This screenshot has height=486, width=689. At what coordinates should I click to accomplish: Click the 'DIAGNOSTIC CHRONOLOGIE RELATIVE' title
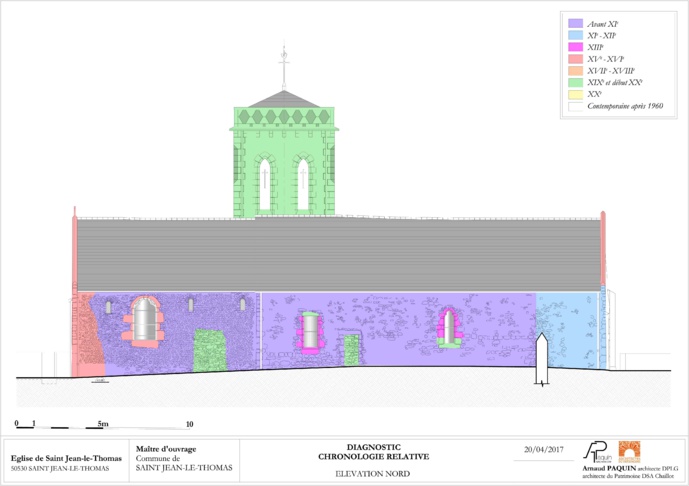coord(372,452)
